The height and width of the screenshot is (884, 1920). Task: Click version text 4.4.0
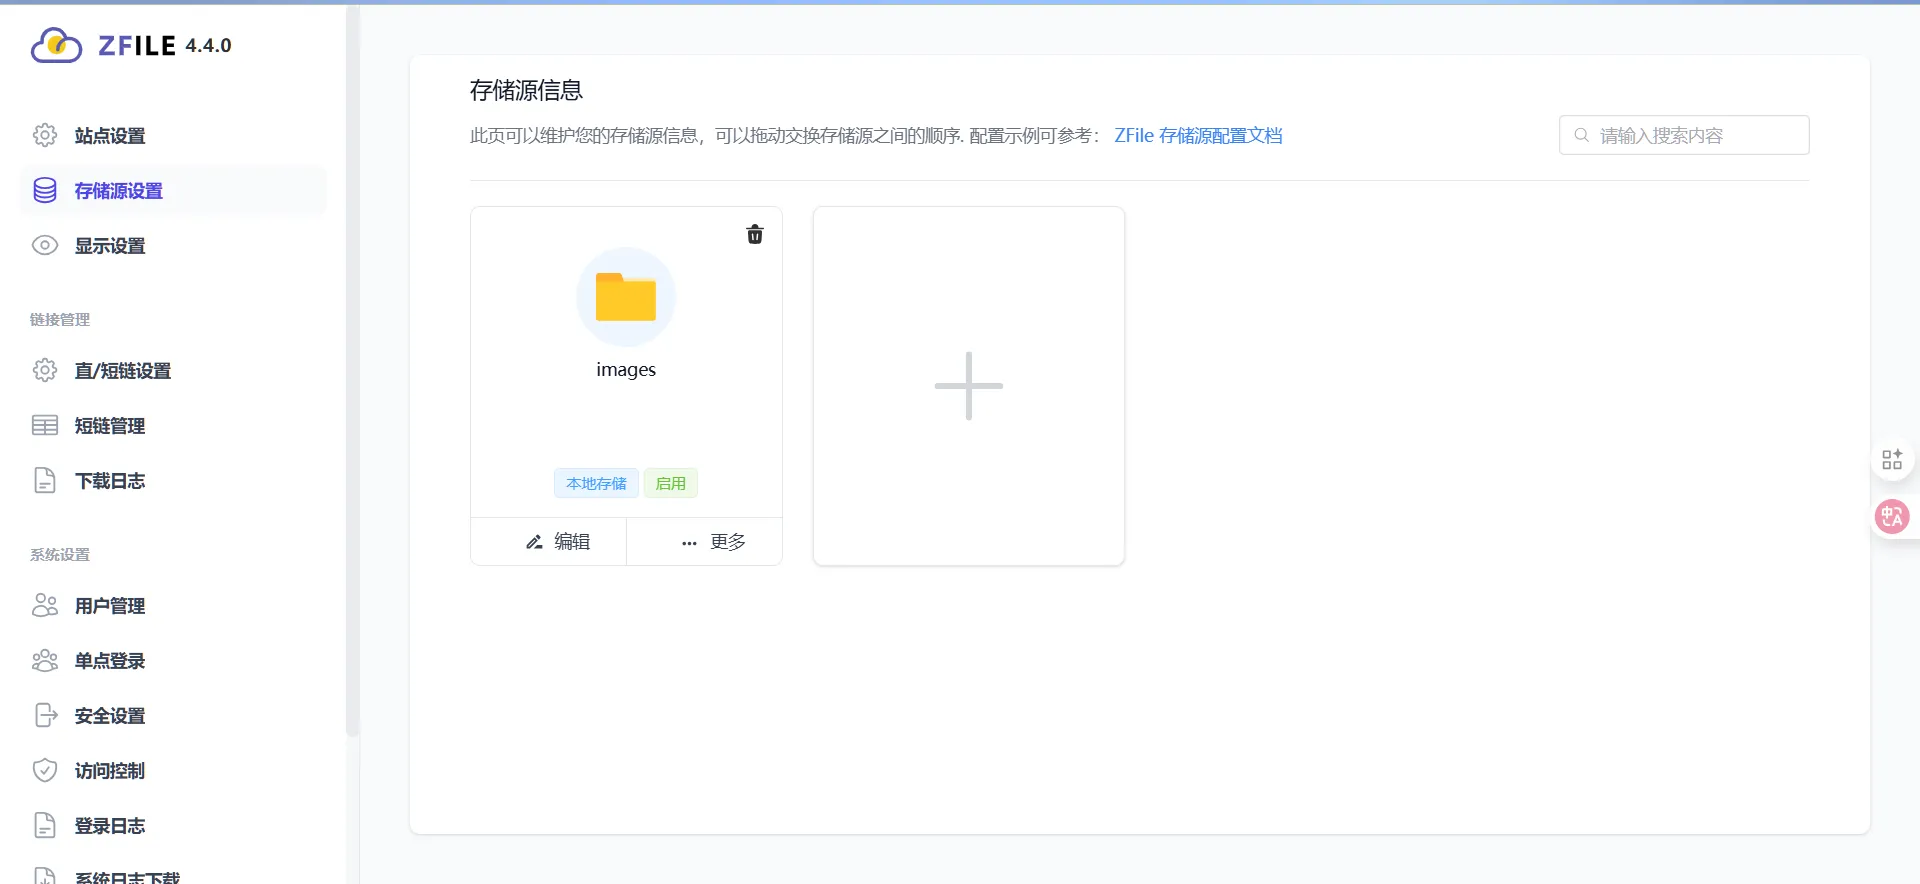click(x=208, y=45)
